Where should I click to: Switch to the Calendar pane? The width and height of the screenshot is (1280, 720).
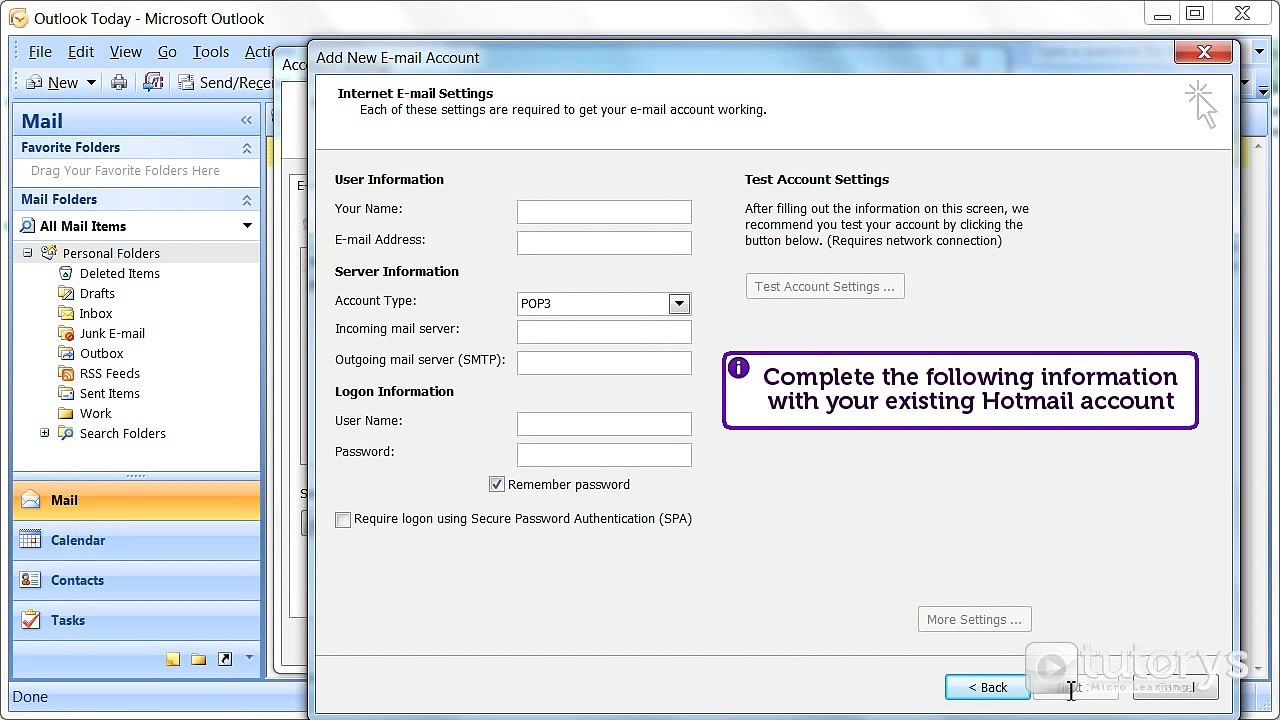click(136, 540)
